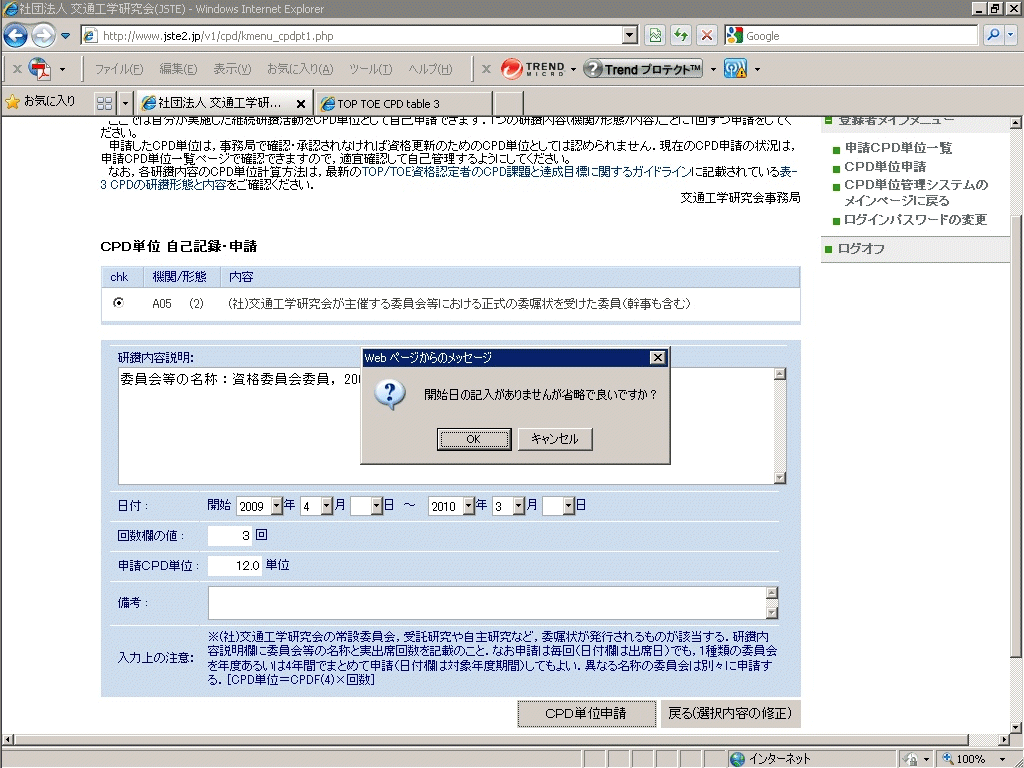The height and width of the screenshot is (768, 1024).
Task: Open the end year 2010 dropdown
Action: pos(468,505)
